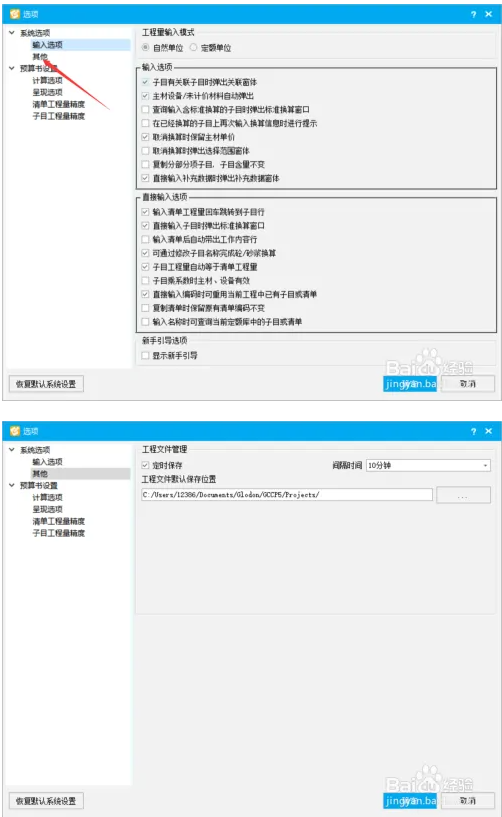The height and width of the screenshot is (817, 502).
Task: Open the 间隔时间 dropdown showing 10分钟
Action: [x=428, y=465]
